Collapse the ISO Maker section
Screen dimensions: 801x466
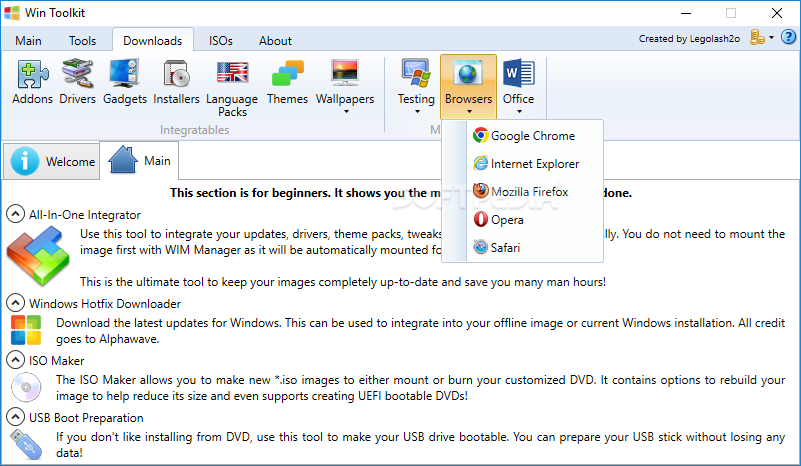click(15, 360)
